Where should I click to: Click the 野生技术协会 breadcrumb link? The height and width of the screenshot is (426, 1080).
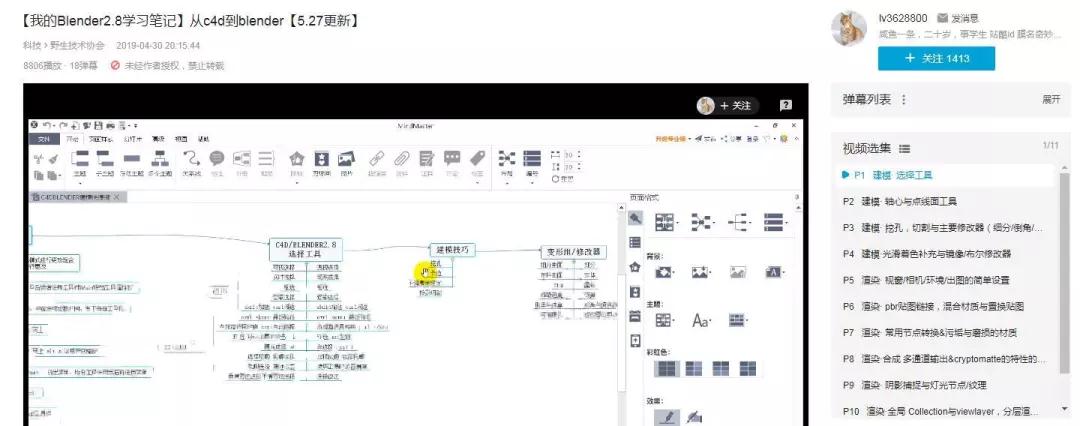pyautogui.click(x=77, y=45)
